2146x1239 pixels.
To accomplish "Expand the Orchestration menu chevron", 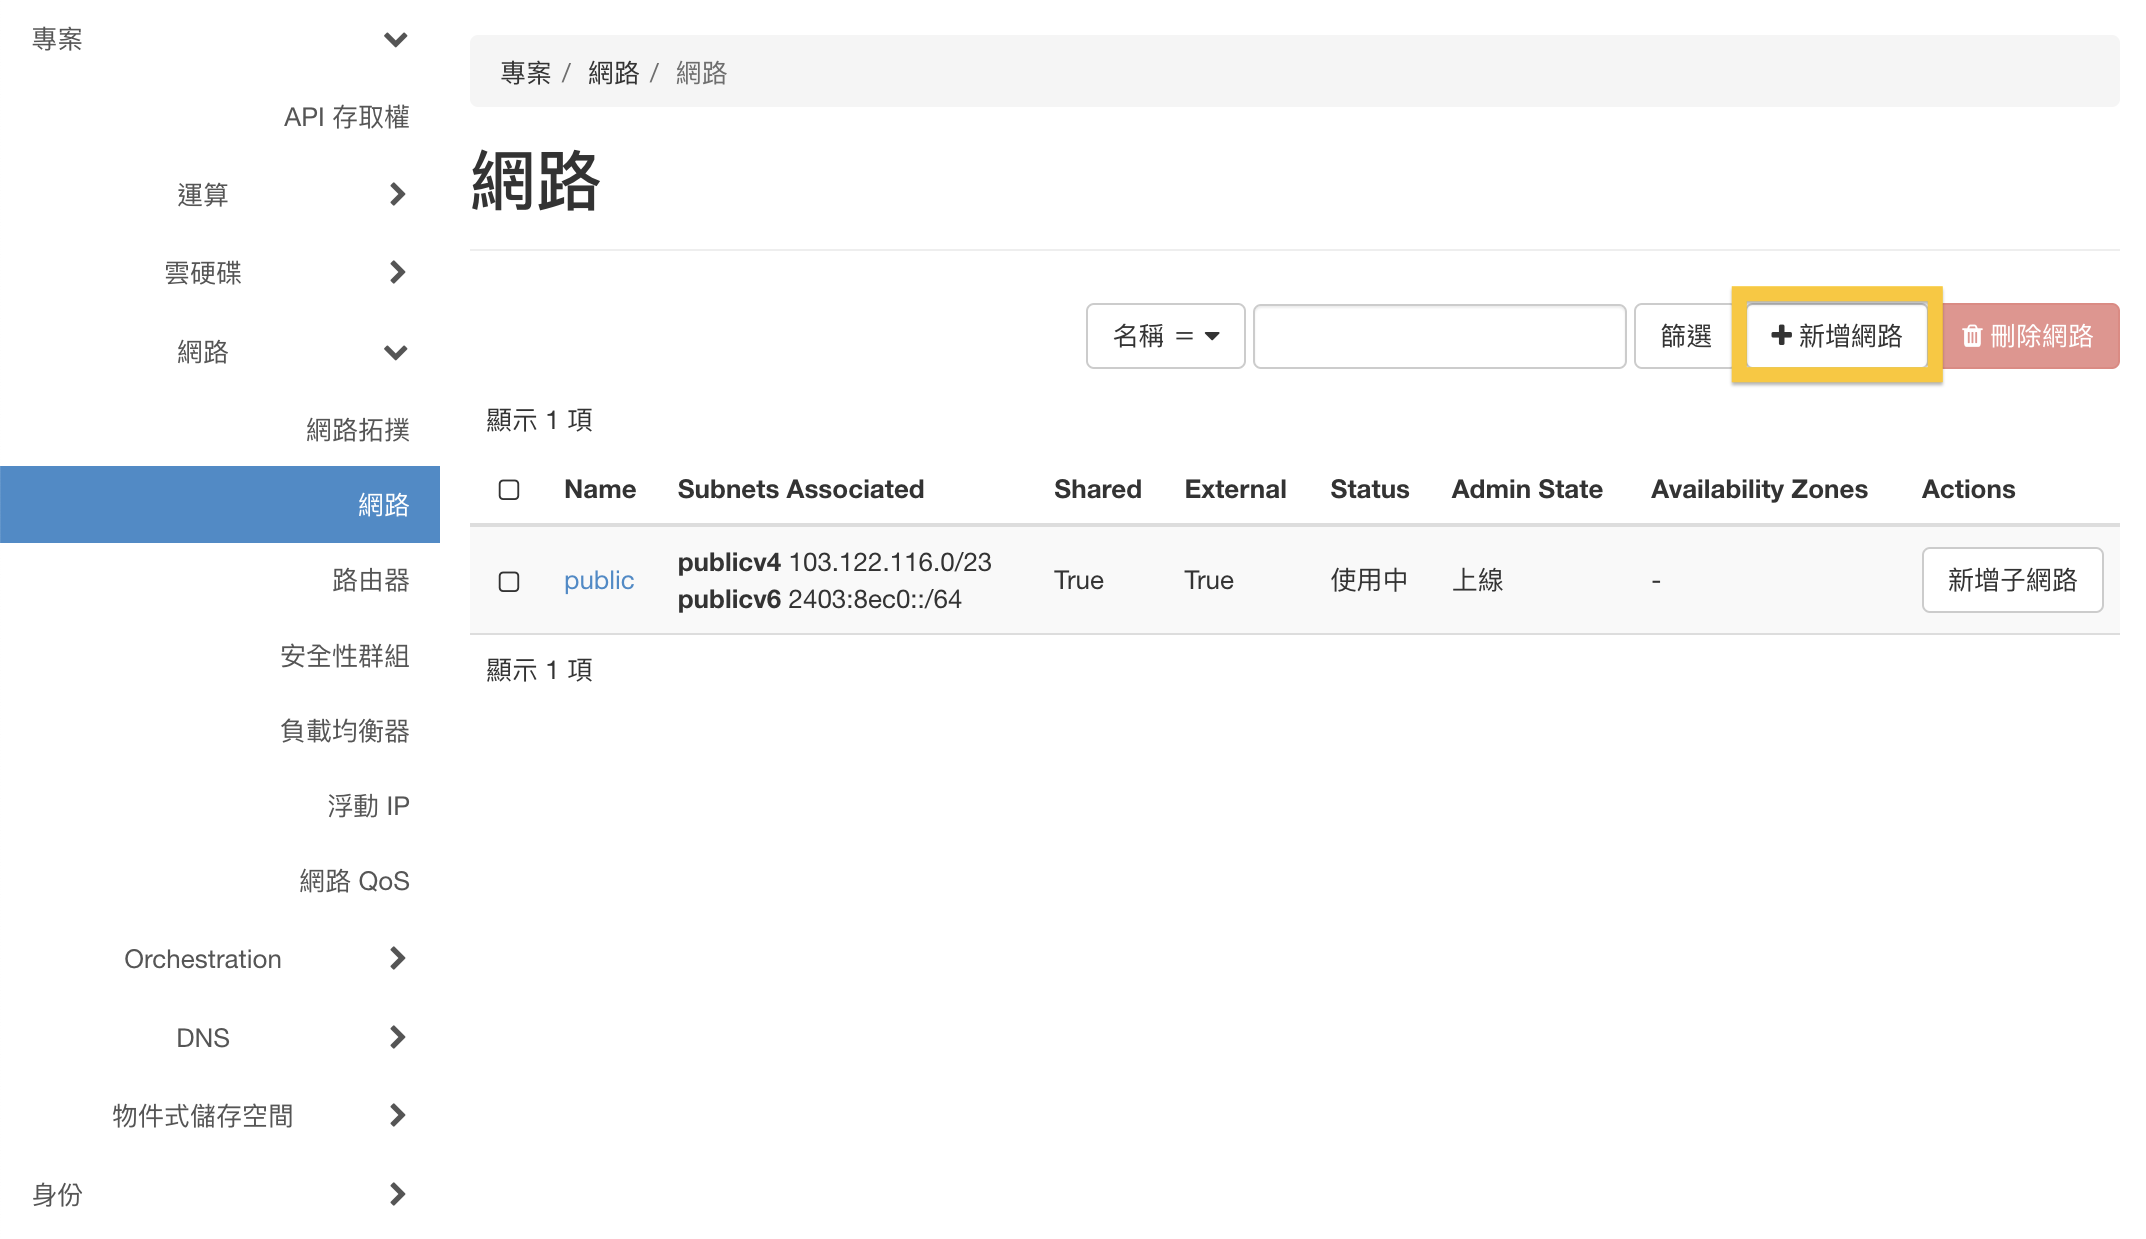I will tap(397, 958).
